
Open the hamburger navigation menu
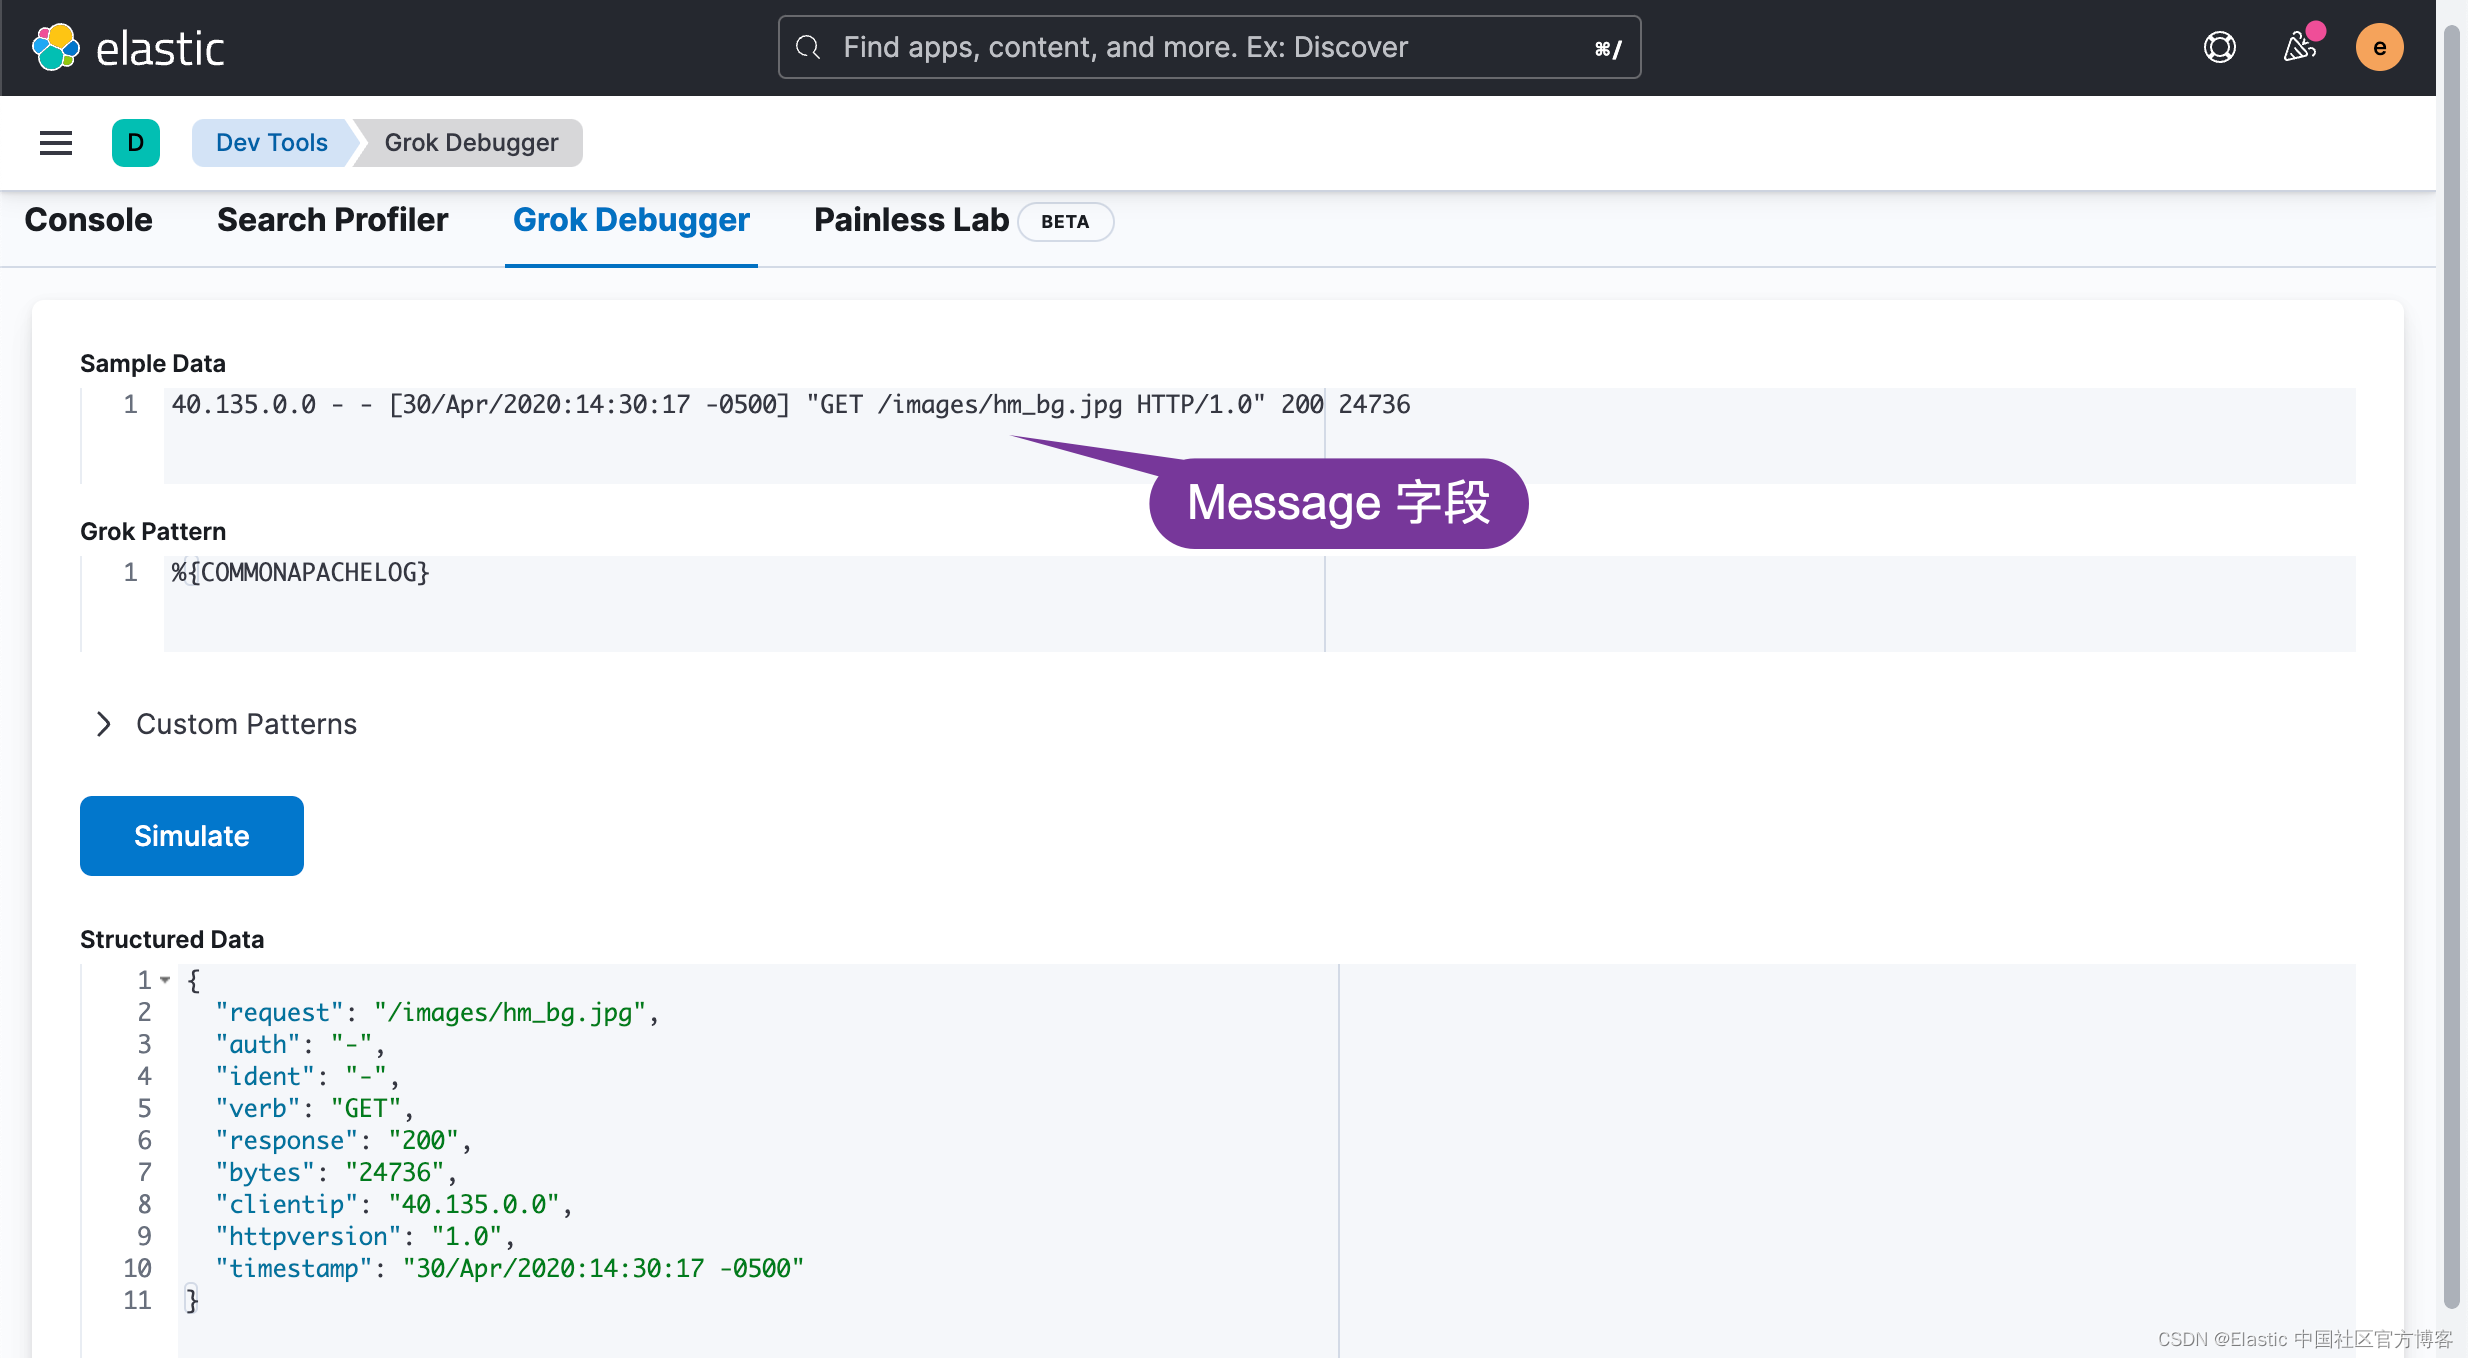[x=55, y=142]
